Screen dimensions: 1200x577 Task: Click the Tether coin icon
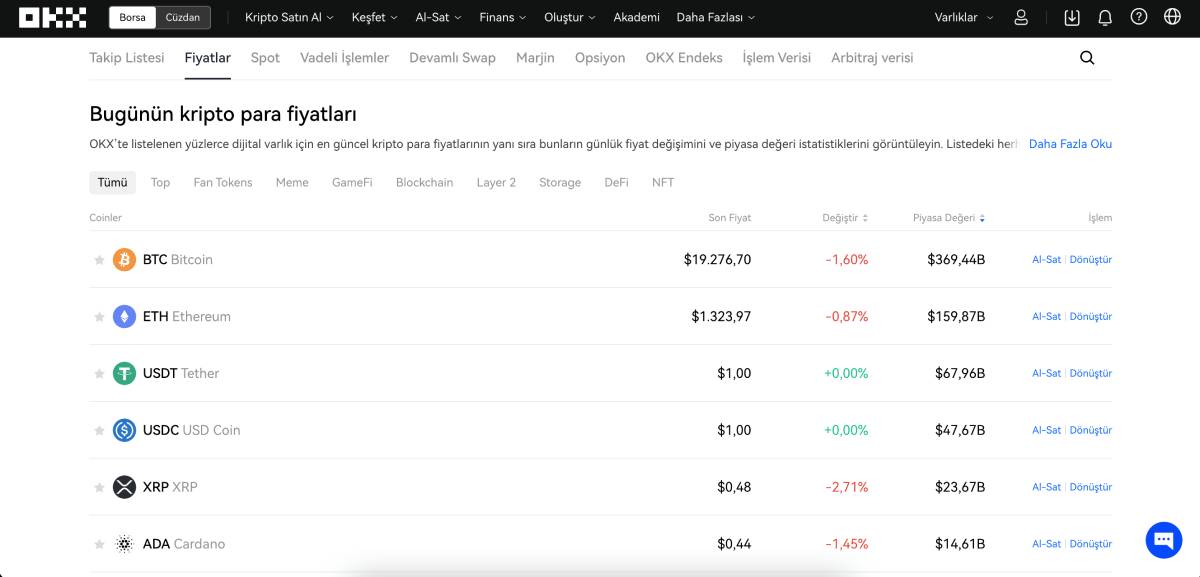click(x=124, y=374)
